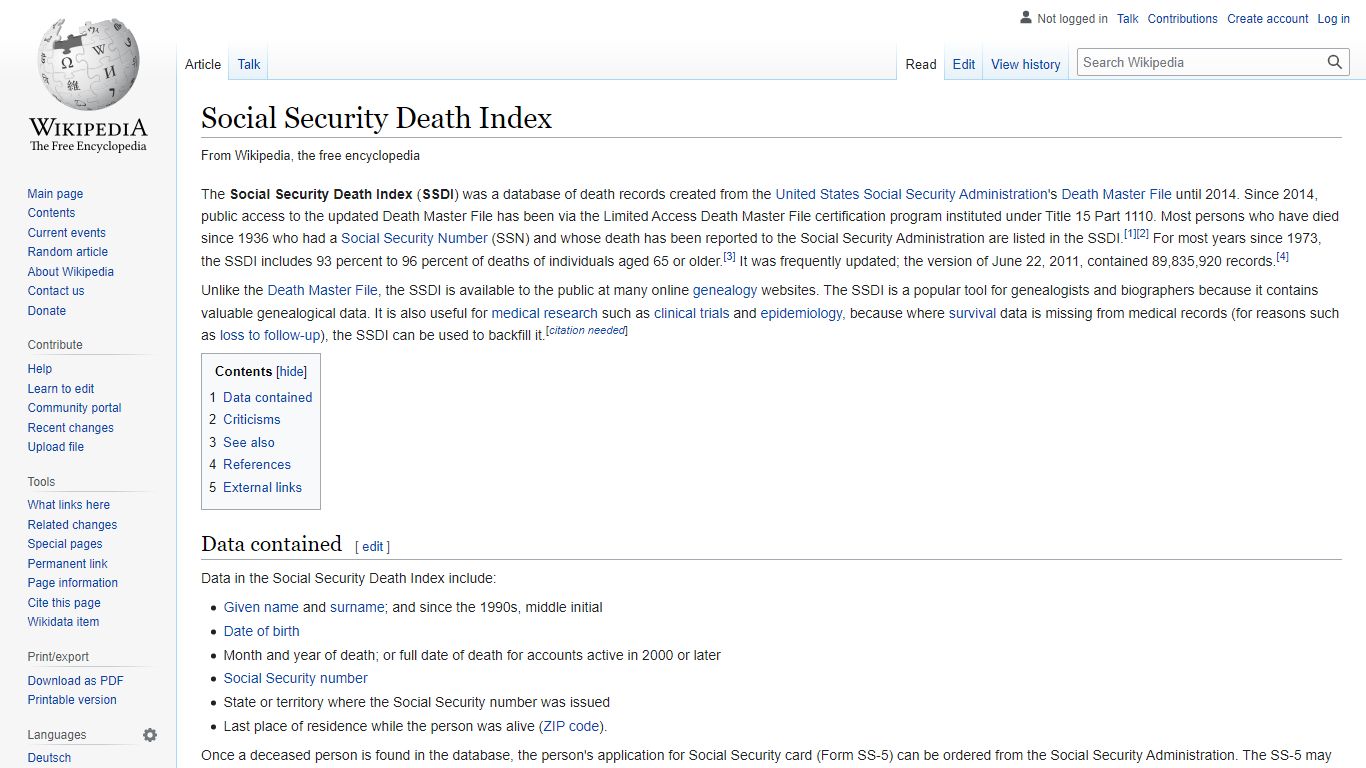Switch Wikipedia language to Deutsch
This screenshot has height=768, width=1366.
[x=49, y=757]
